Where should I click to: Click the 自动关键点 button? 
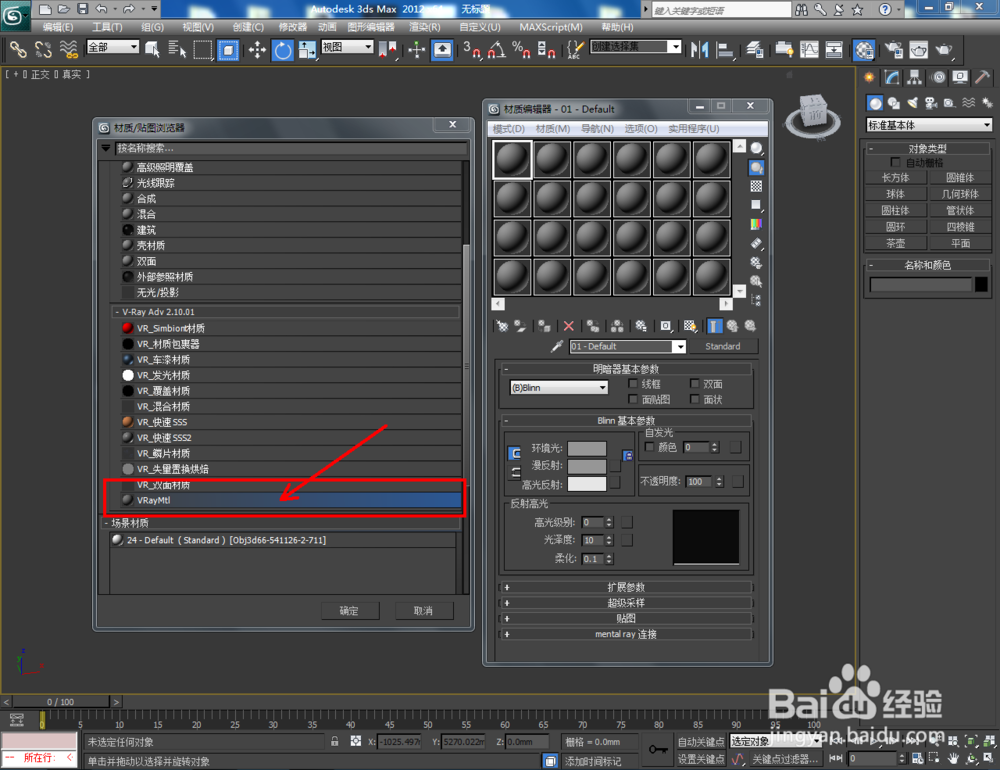pos(700,741)
